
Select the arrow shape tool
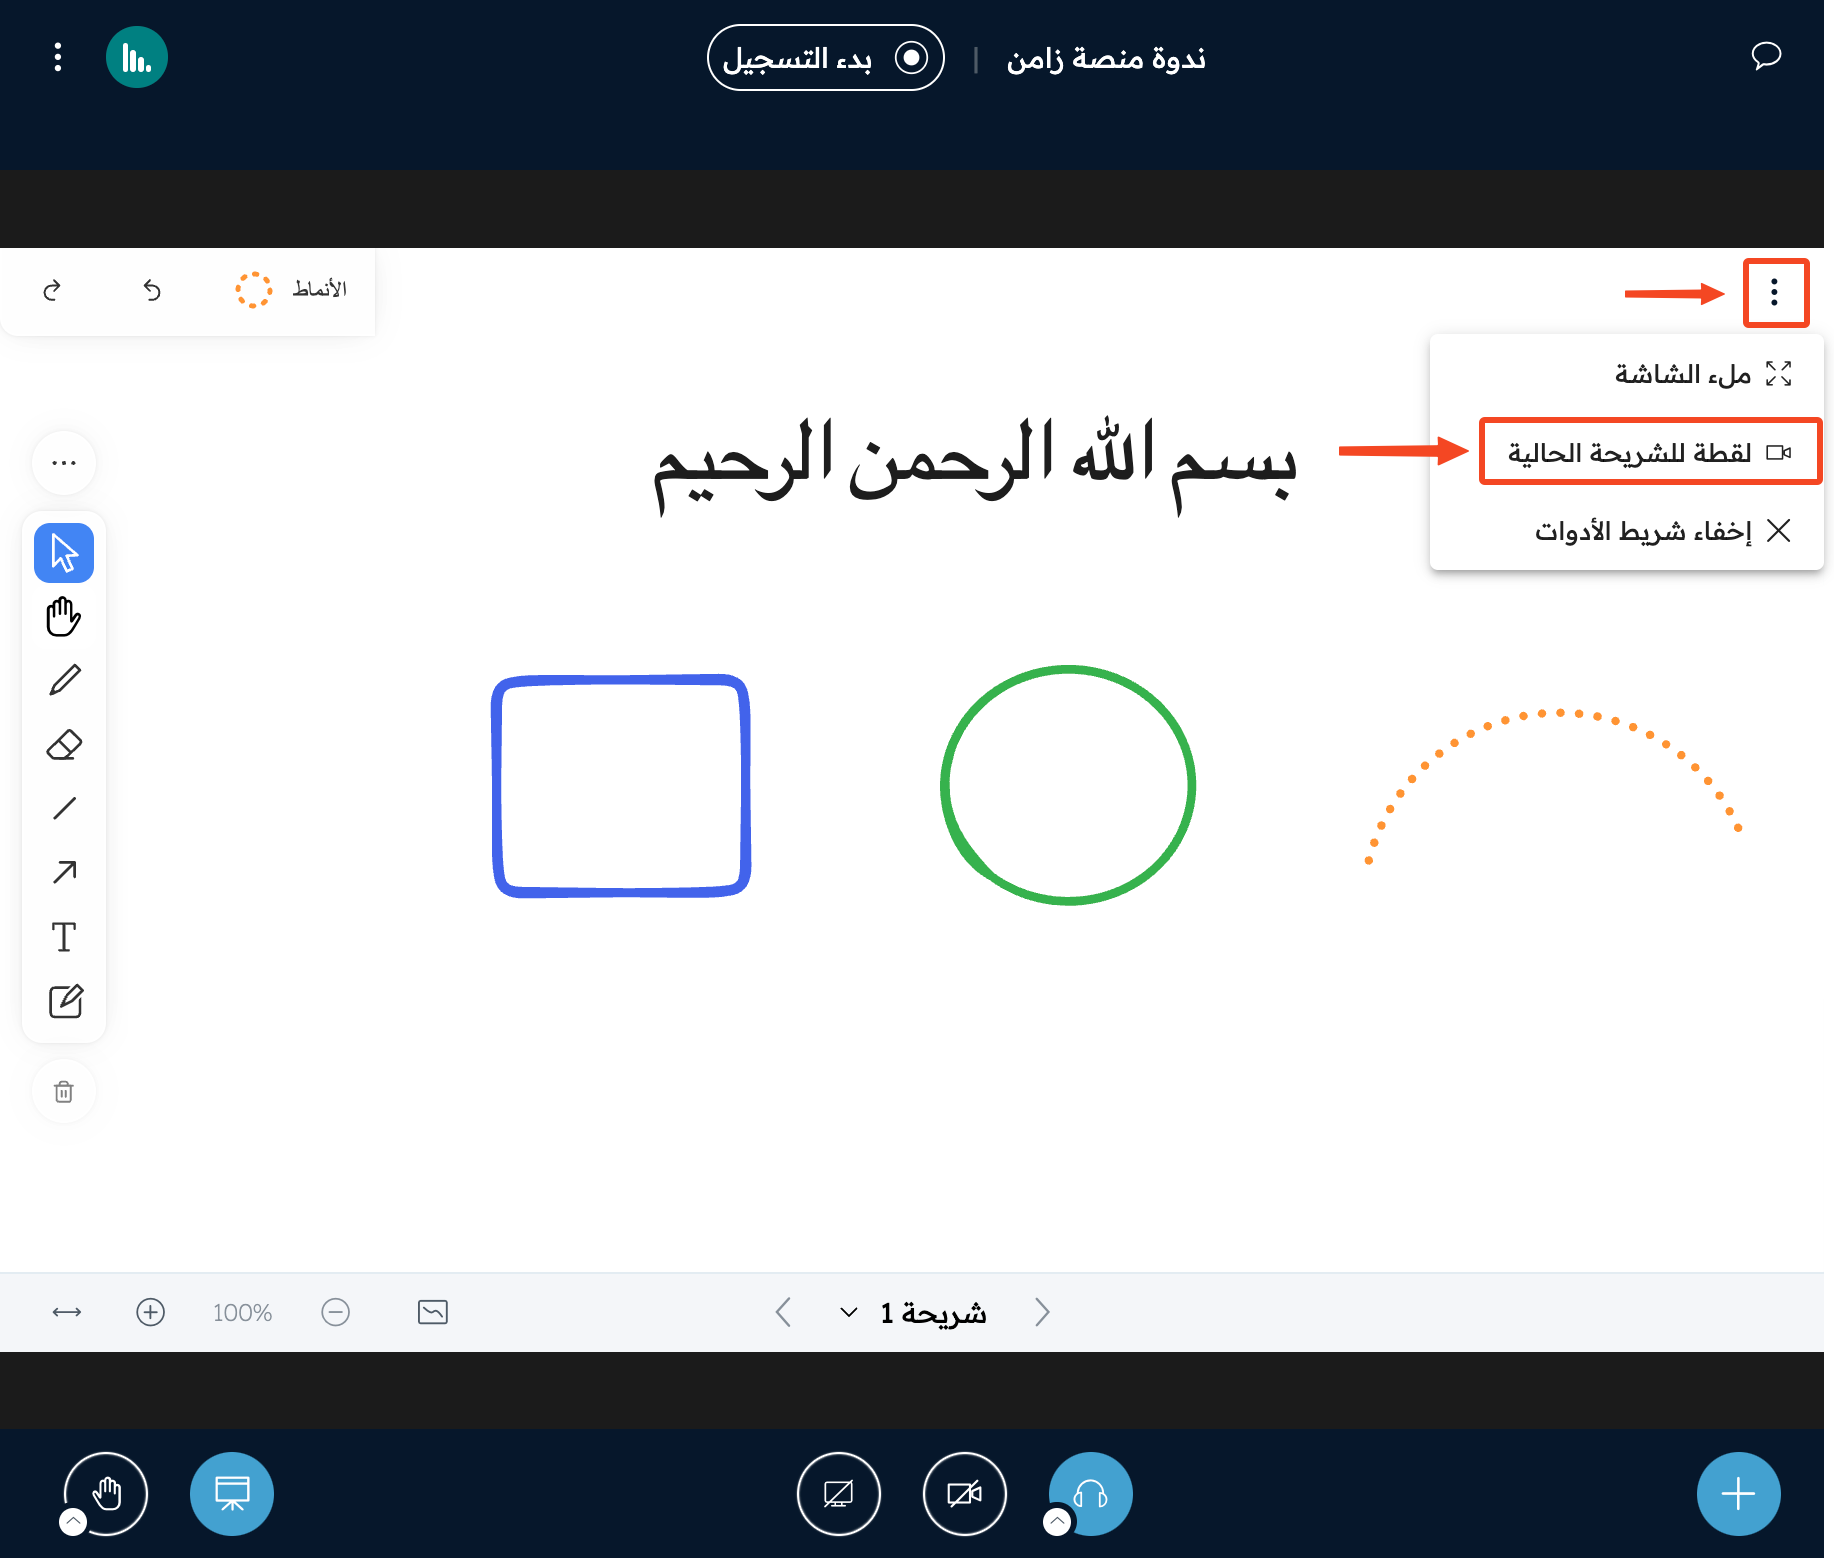(x=64, y=872)
